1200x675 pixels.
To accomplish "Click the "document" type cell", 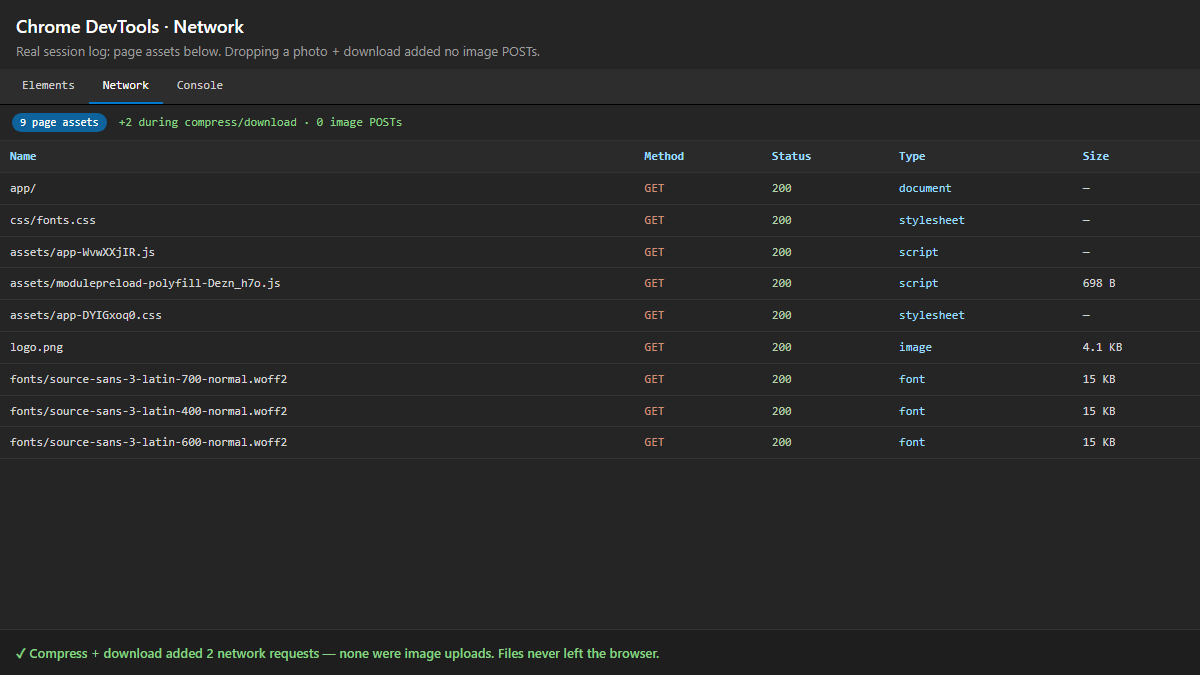I will [x=925, y=188].
